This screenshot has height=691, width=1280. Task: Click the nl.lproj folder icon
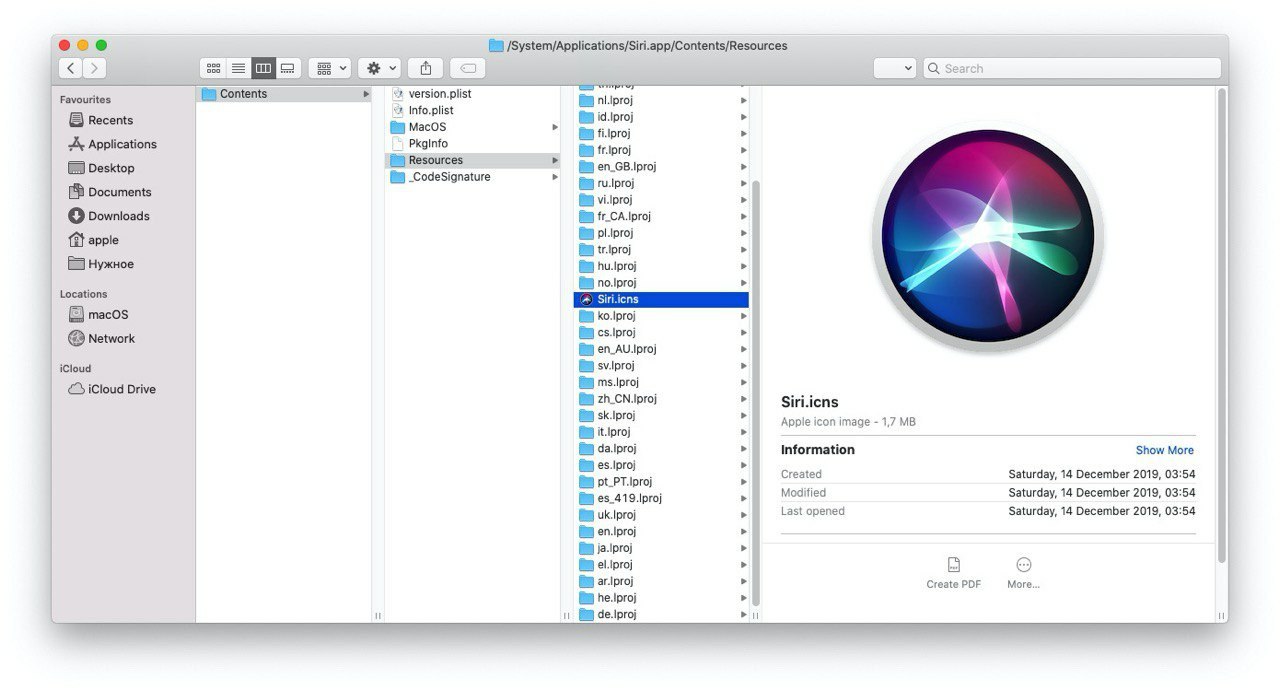(587, 100)
